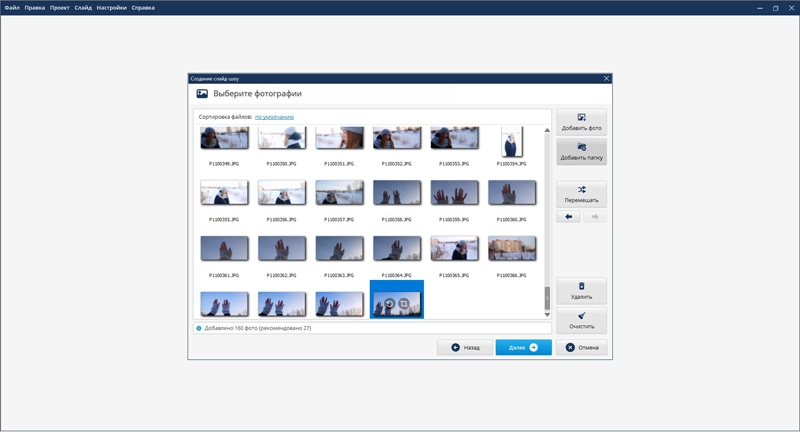The height and width of the screenshot is (432, 800).
Task: Go back with the Назад button
Action: (x=465, y=347)
